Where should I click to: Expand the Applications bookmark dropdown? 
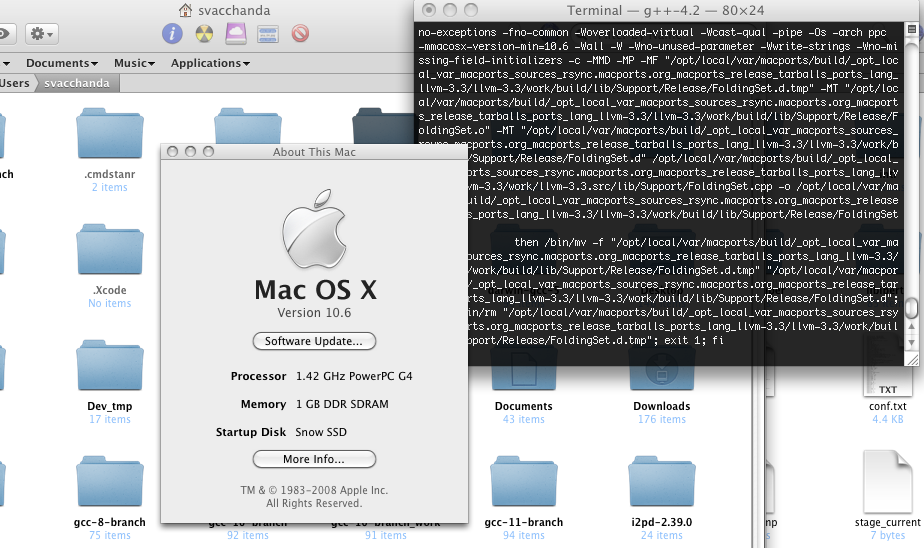(x=210, y=63)
